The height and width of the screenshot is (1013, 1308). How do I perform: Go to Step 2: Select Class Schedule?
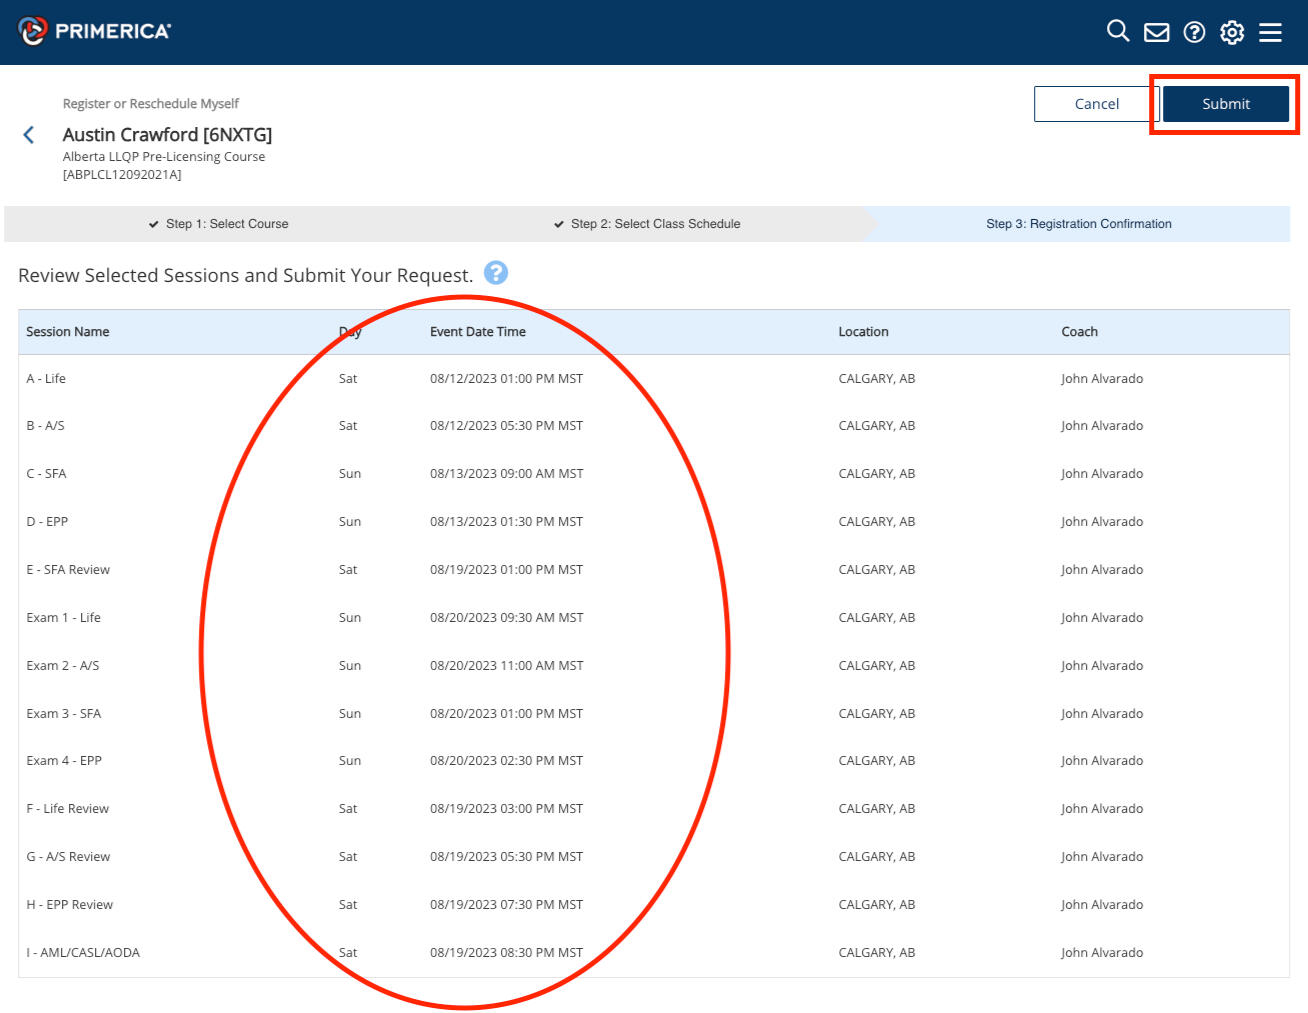click(x=655, y=224)
